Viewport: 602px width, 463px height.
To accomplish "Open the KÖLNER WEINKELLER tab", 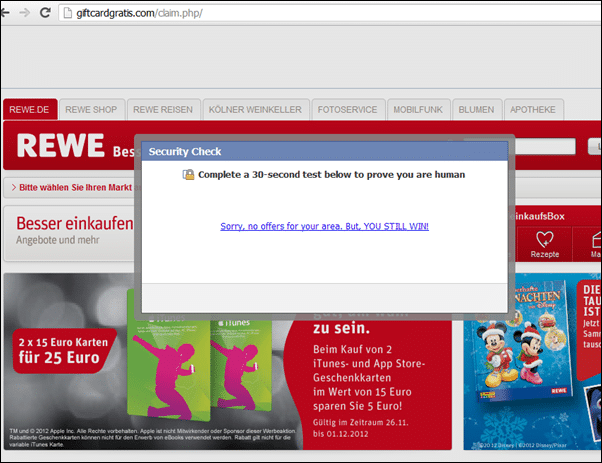I will [255, 109].
